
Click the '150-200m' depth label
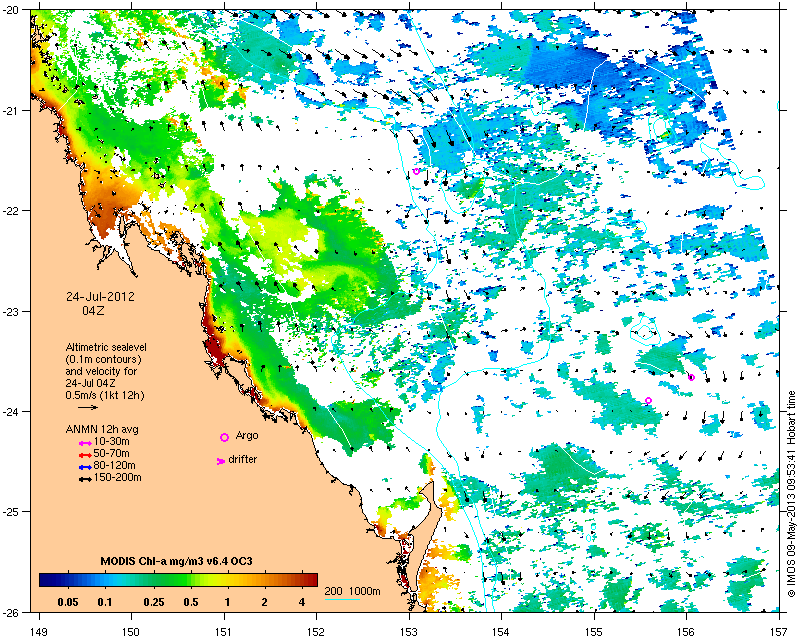tap(117, 478)
